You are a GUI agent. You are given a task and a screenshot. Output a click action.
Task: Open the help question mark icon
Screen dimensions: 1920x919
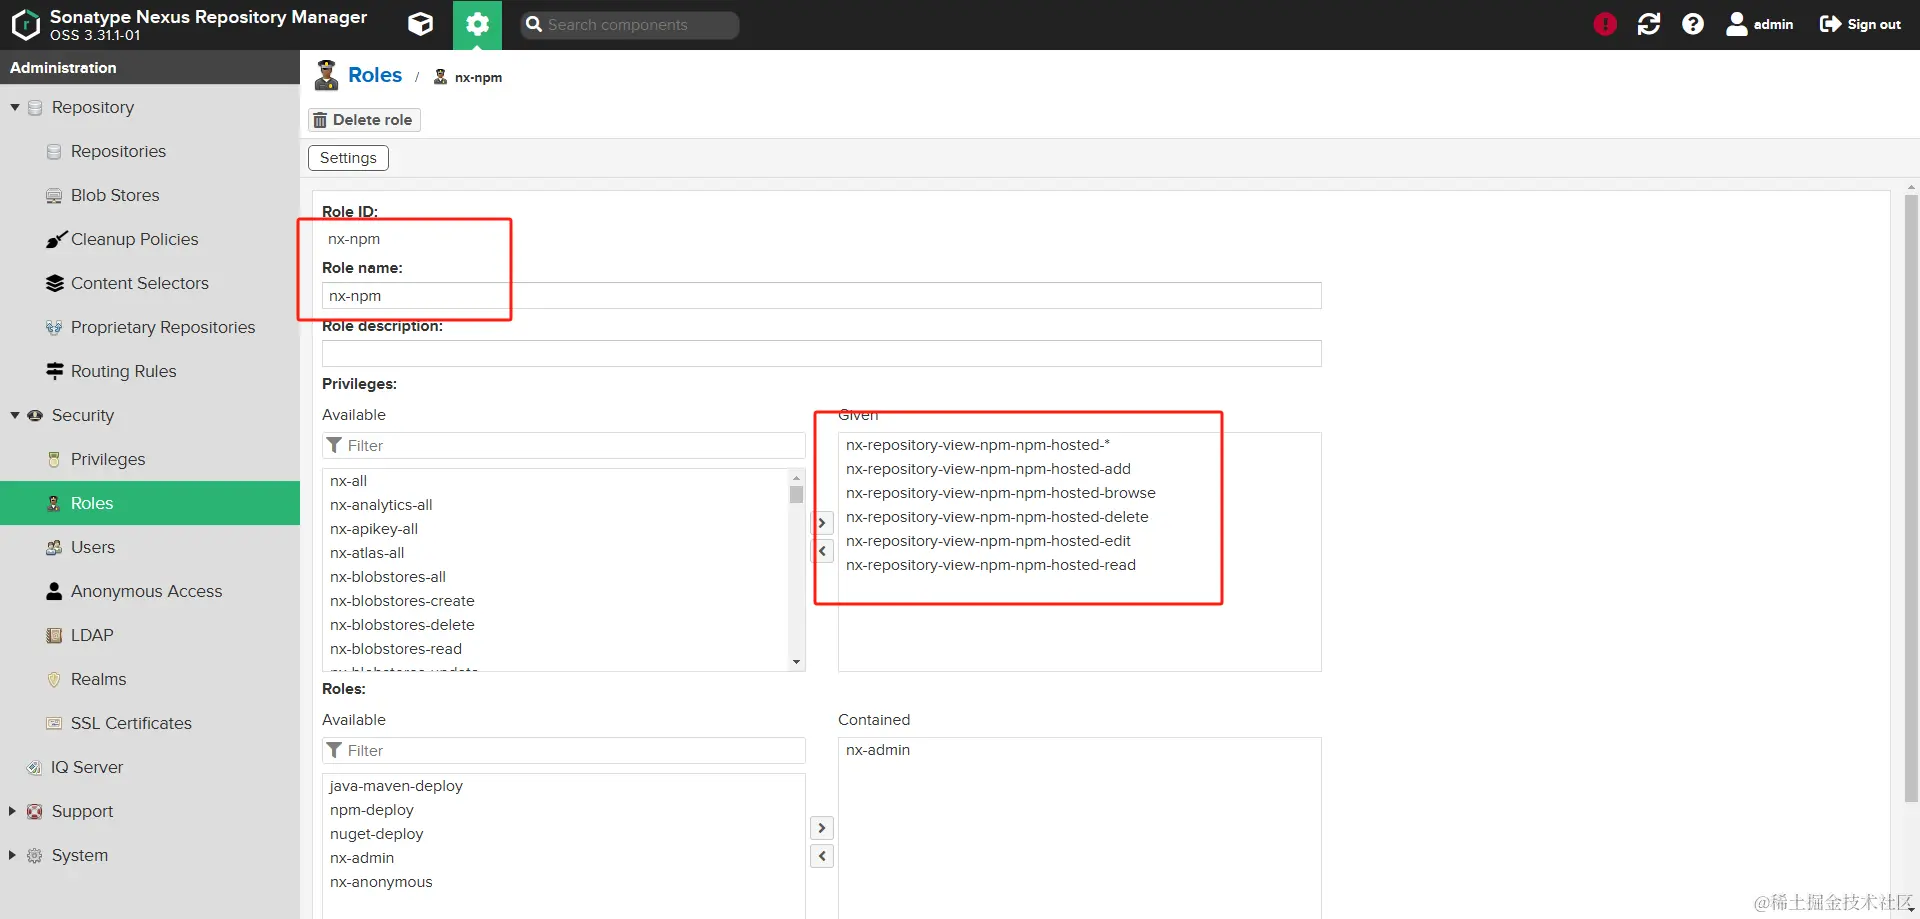click(x=1693, y=24)
